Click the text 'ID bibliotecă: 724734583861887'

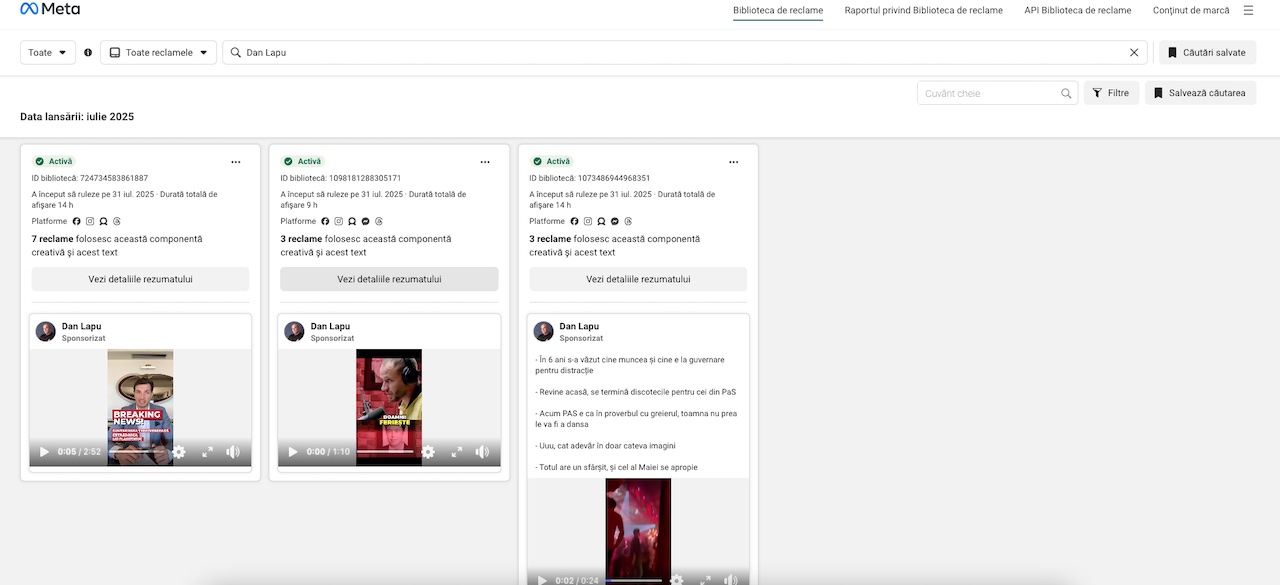tap(90, 178)
